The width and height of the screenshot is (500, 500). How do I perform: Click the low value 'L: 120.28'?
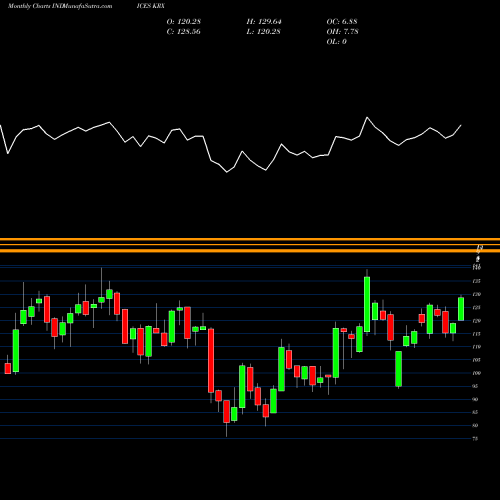point(263,32)
